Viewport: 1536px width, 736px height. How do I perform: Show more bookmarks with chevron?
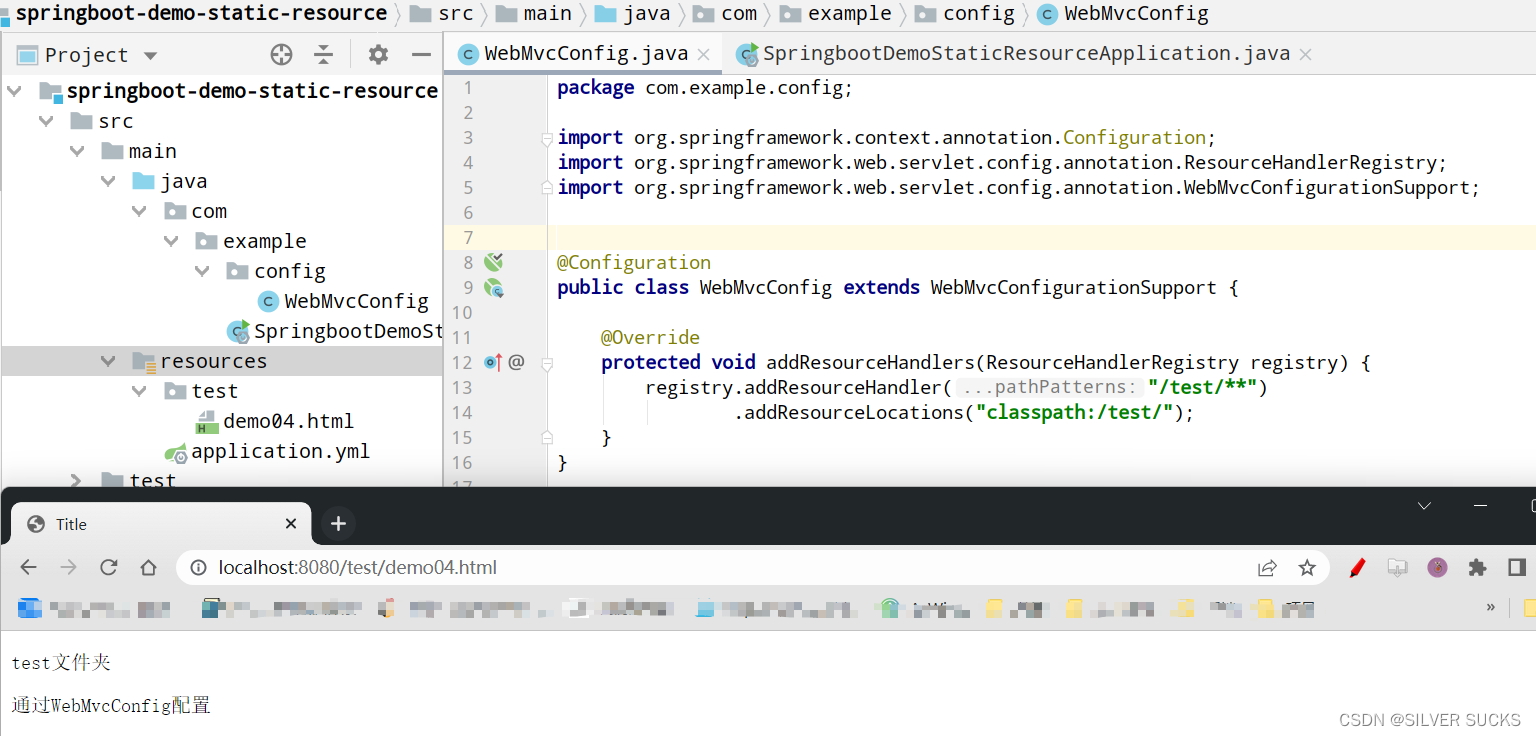click(1491, 607)
